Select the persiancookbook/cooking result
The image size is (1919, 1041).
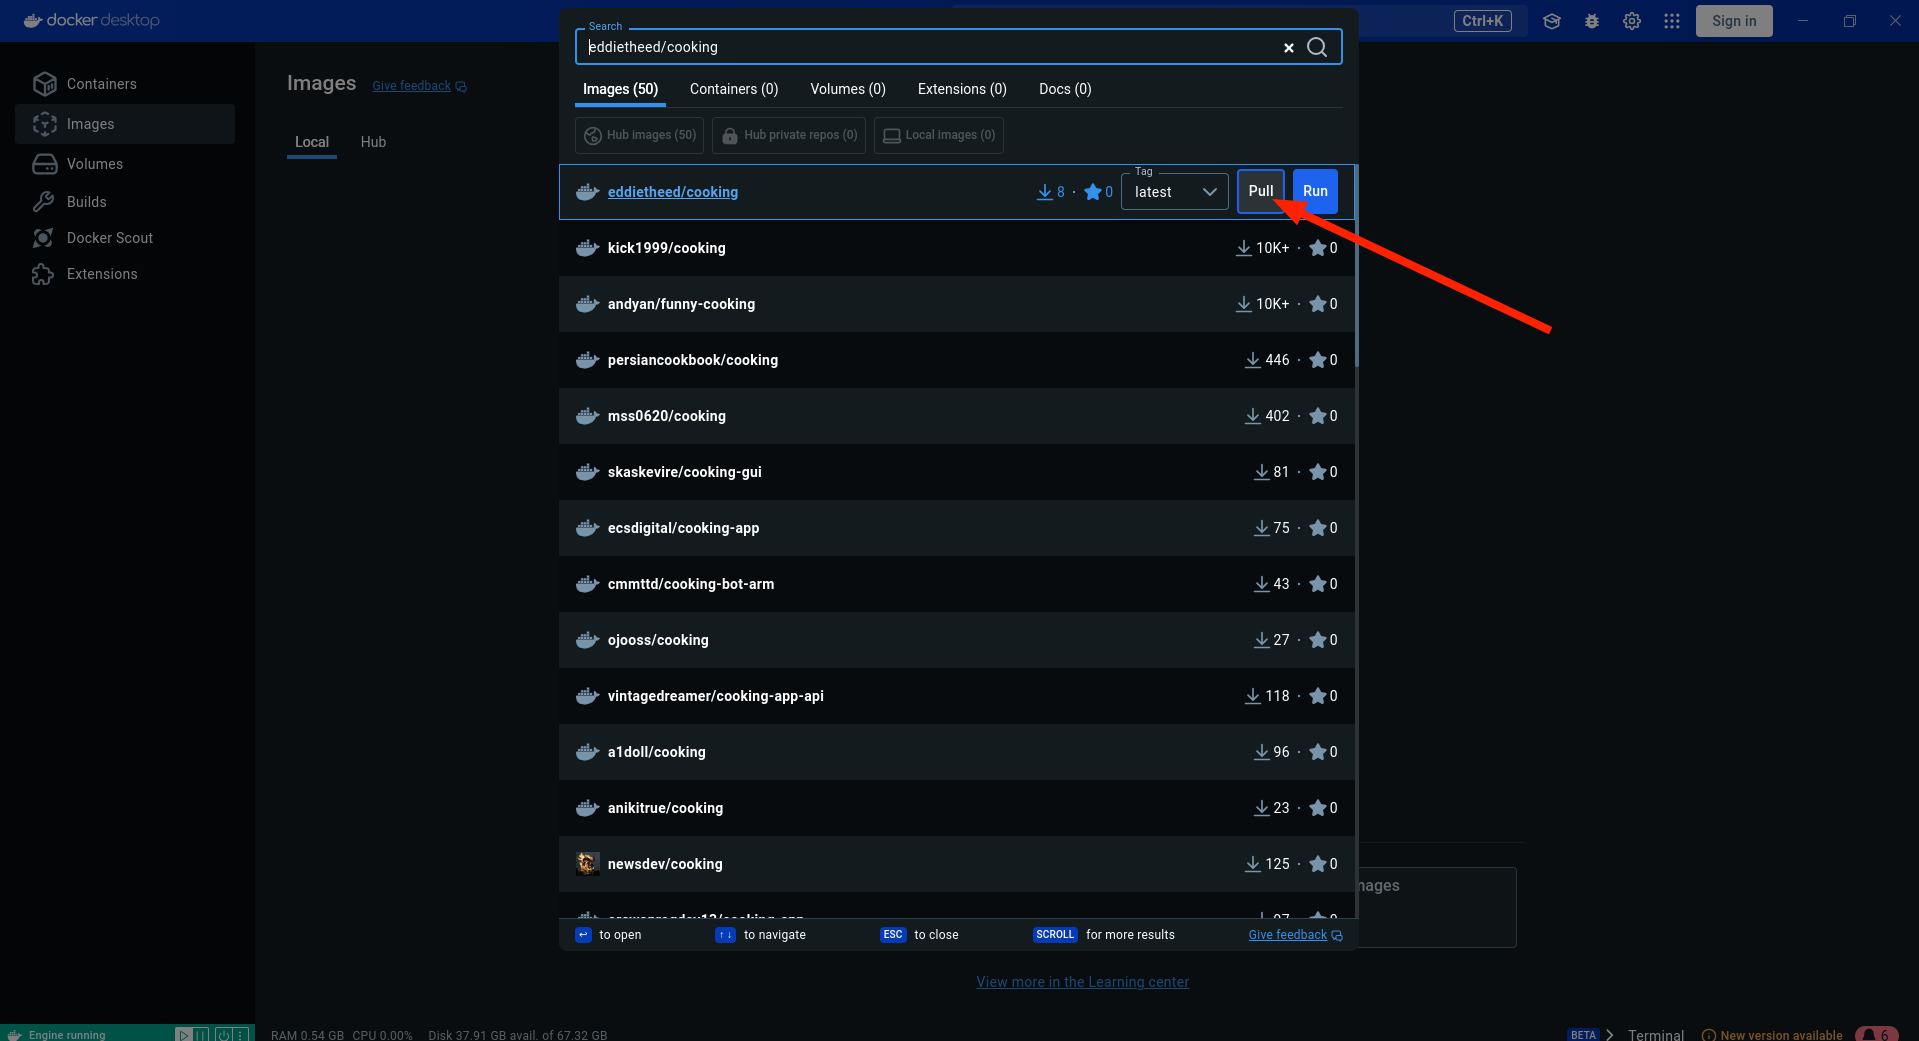[x=957, y=360]
